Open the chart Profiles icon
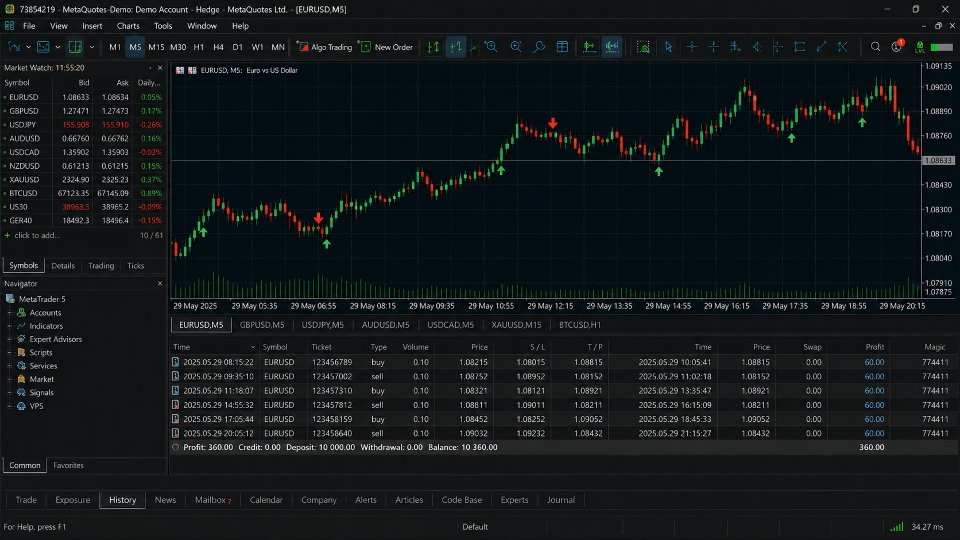The image size is (960, 540). tap(43, 47)
